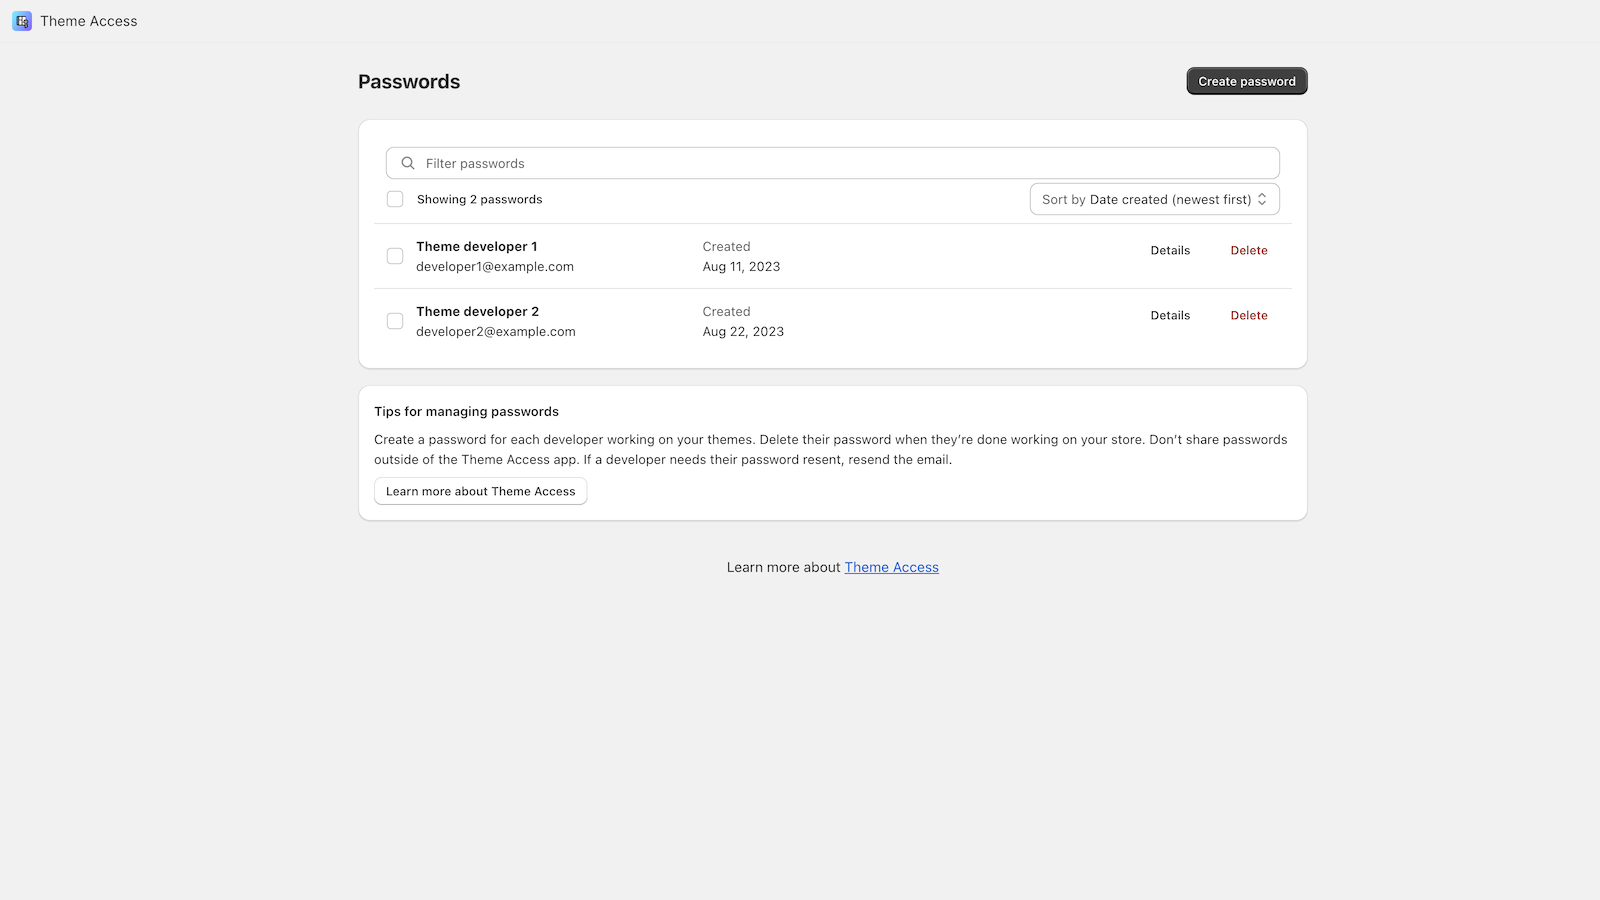Click Learn more about Theme Access button
The image size is (1600, 900).
coord(480,491)
